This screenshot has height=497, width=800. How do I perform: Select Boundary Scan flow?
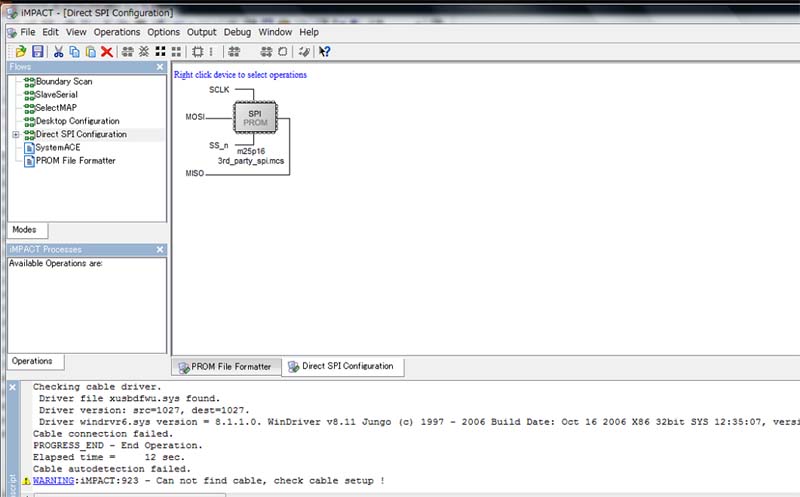pyautogui.click(x=64, y=82)
